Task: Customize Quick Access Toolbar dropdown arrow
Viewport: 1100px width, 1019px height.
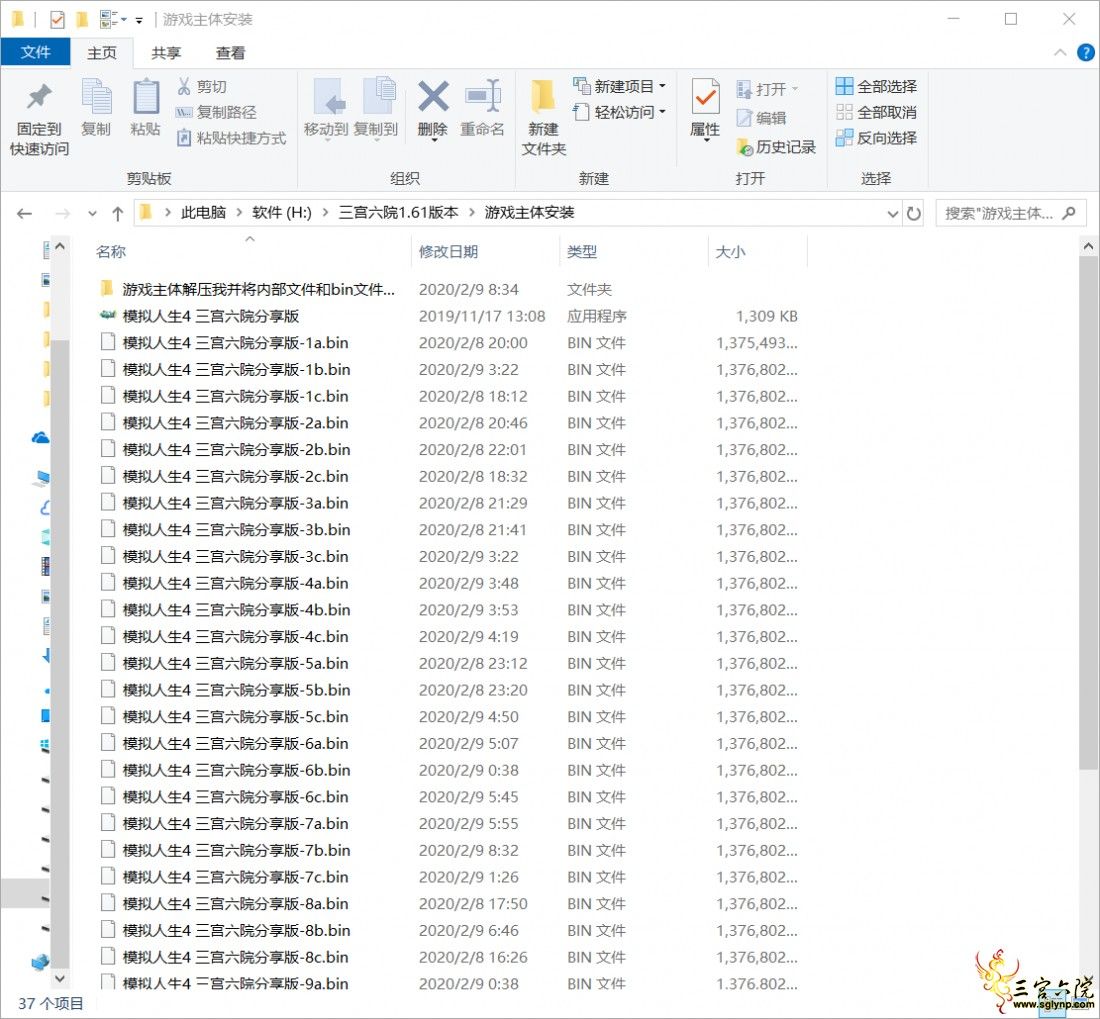Action: 139,20
